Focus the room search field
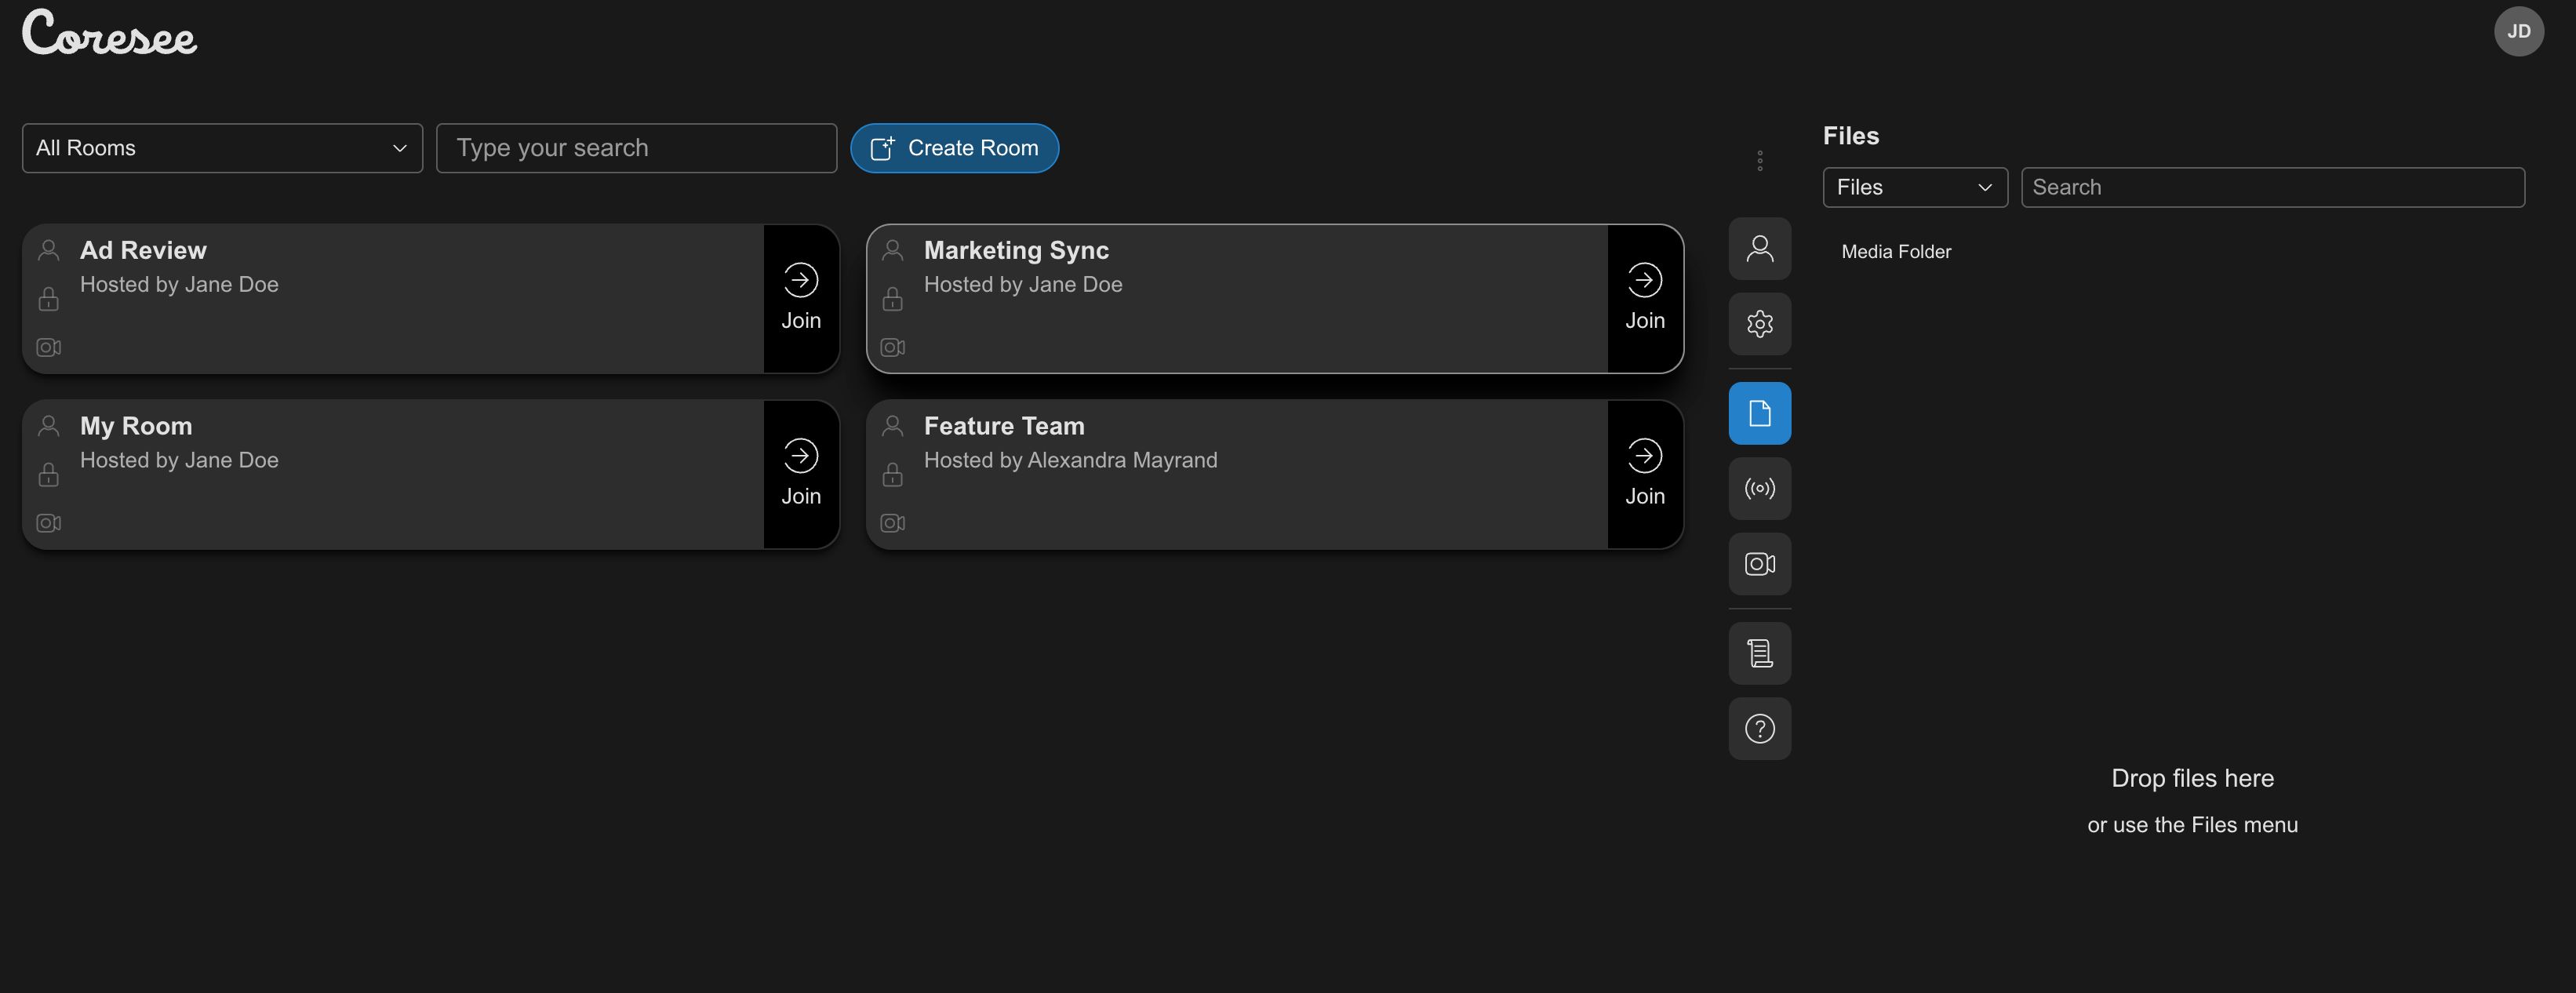 point(636,148)
